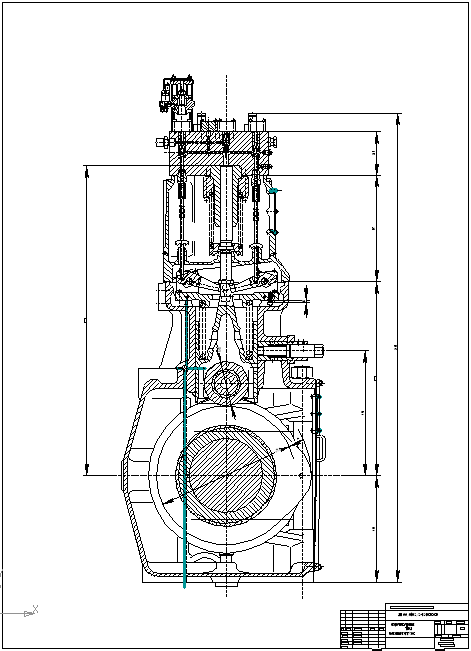Click the X axis coordinate icon
Screen dimensions: 471x651
tap(31, 611)
